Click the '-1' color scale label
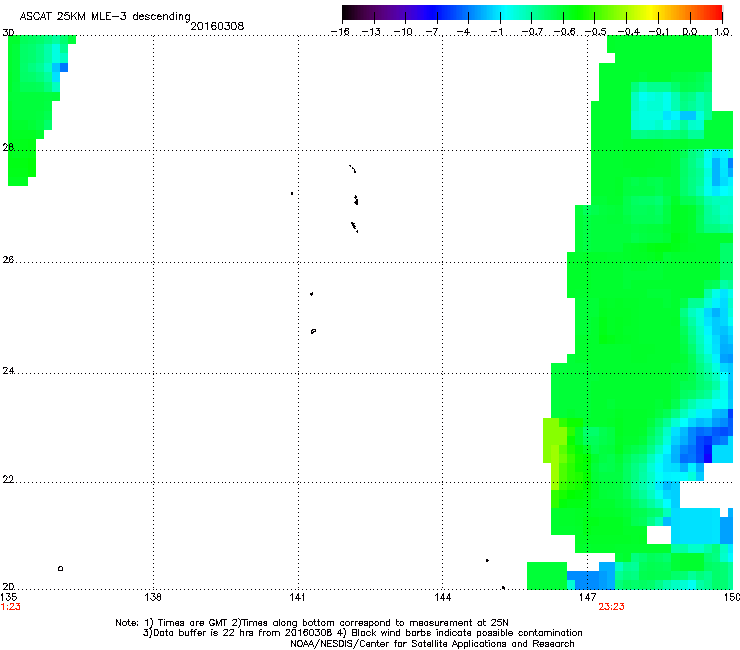The height and width of the screenshot is (650, 740). (496, 32)
